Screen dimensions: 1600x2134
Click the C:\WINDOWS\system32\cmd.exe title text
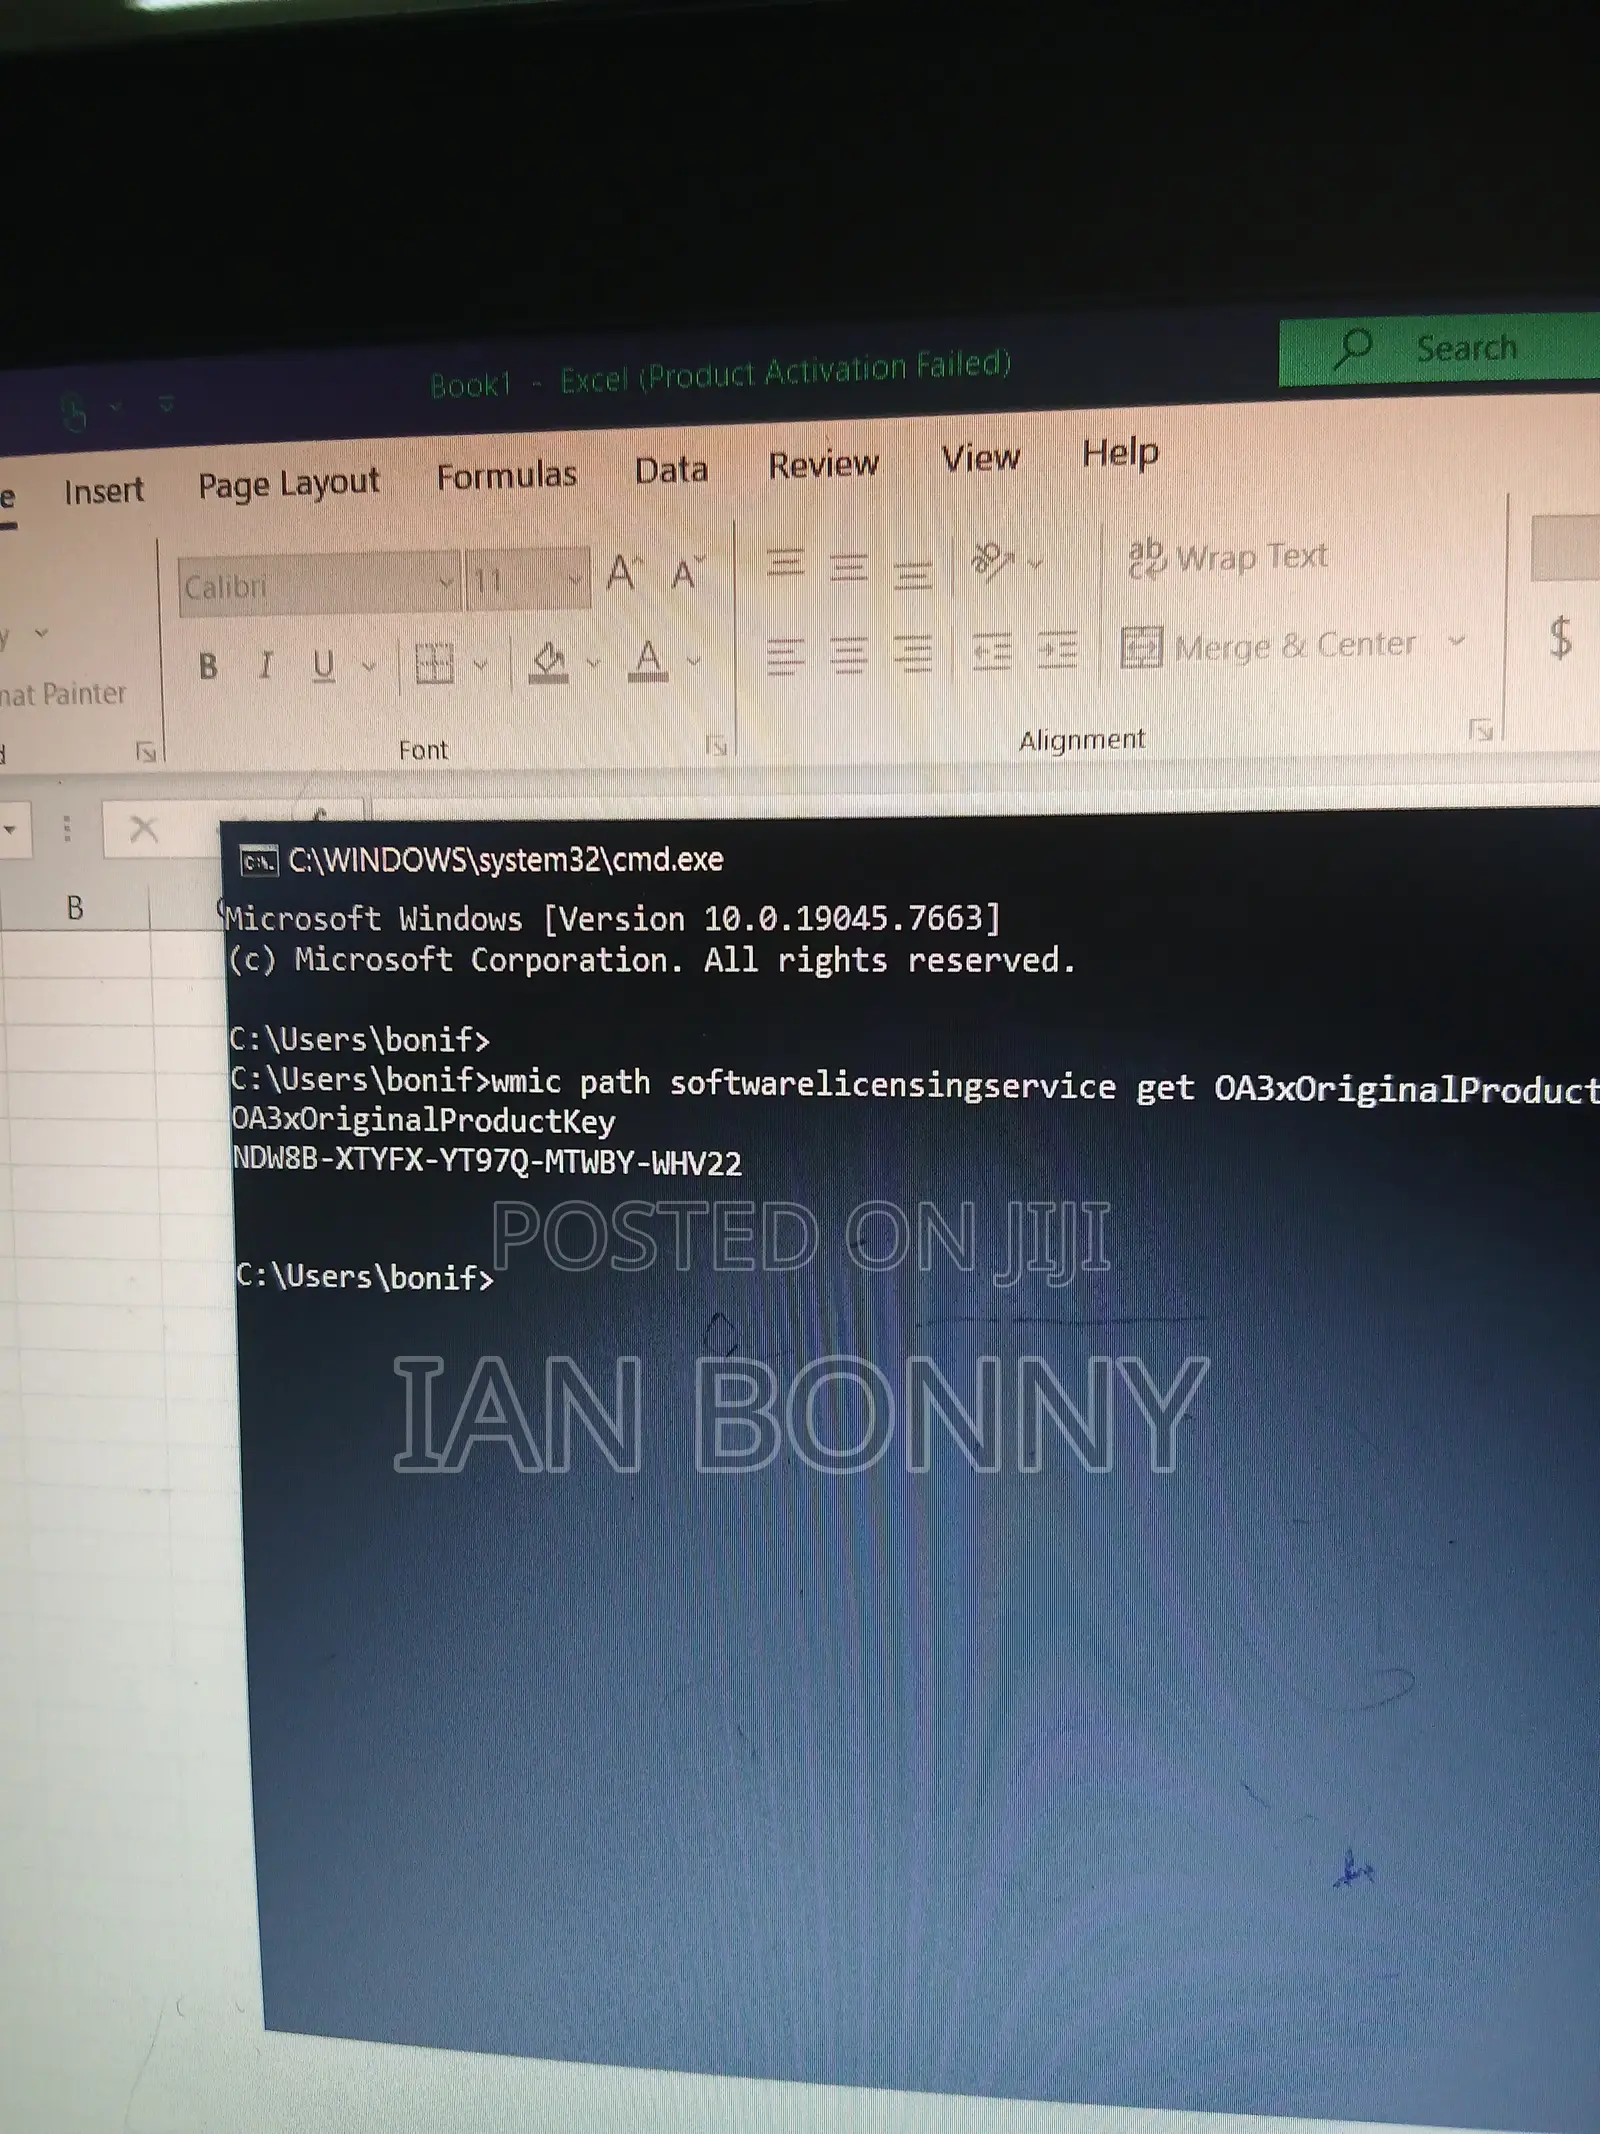coord(506,860)
